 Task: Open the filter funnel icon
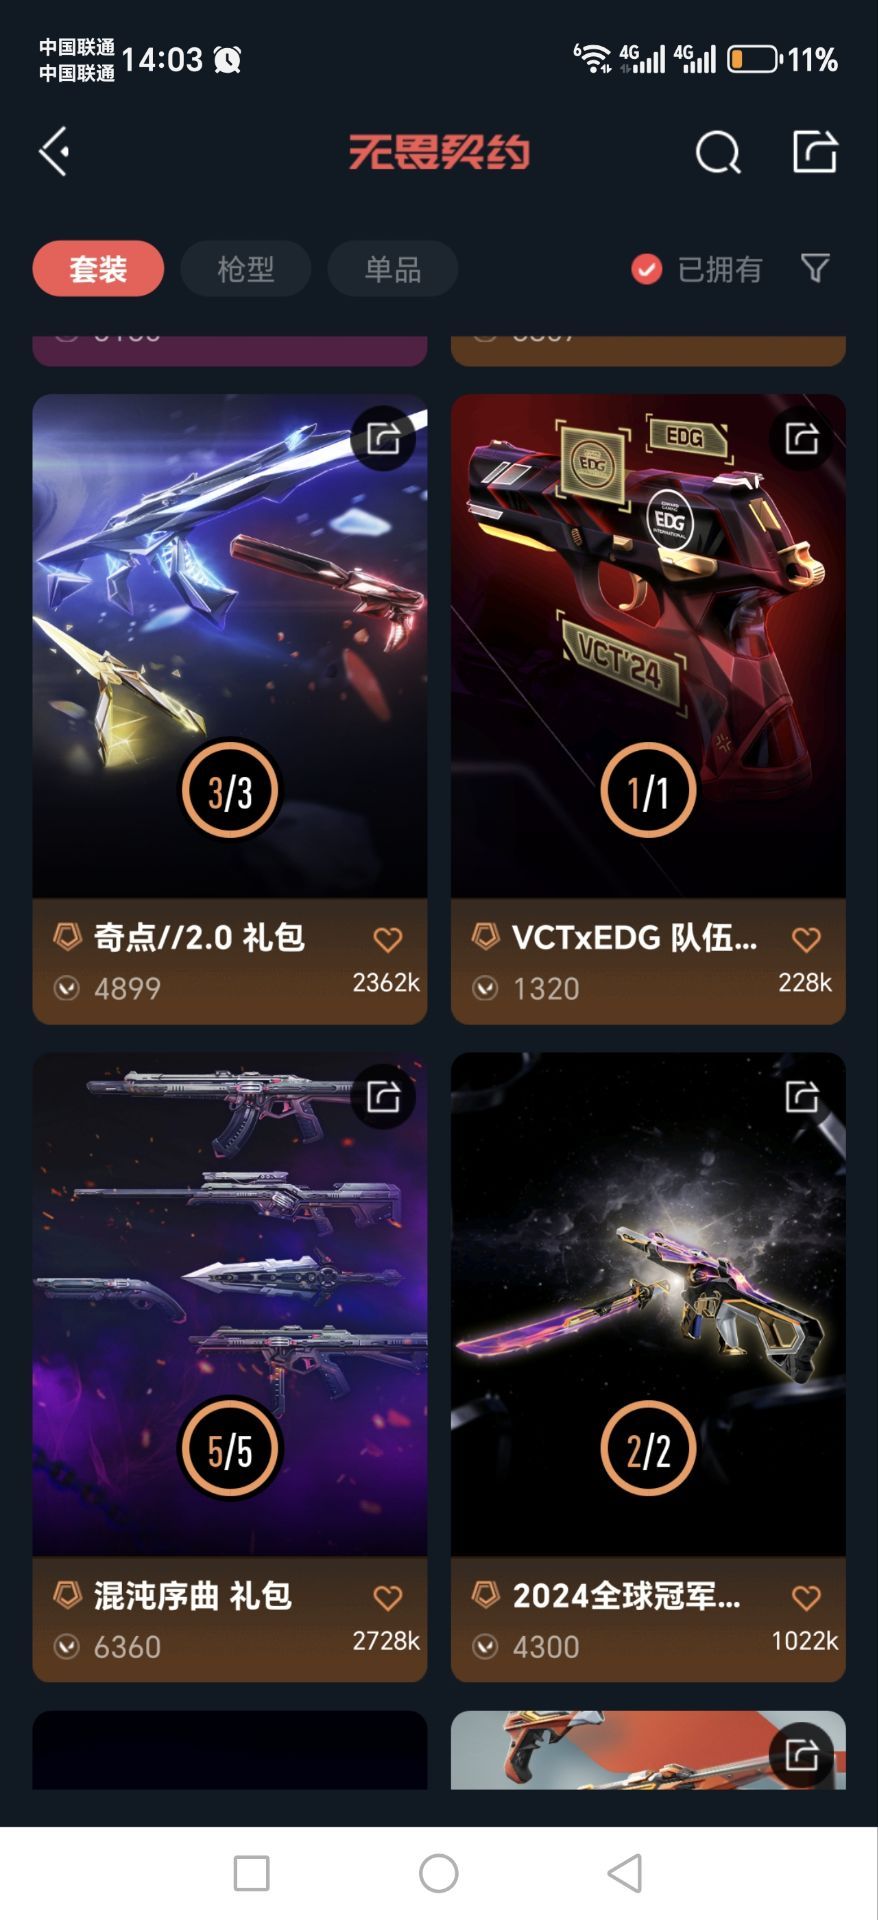tap(815, 268)
